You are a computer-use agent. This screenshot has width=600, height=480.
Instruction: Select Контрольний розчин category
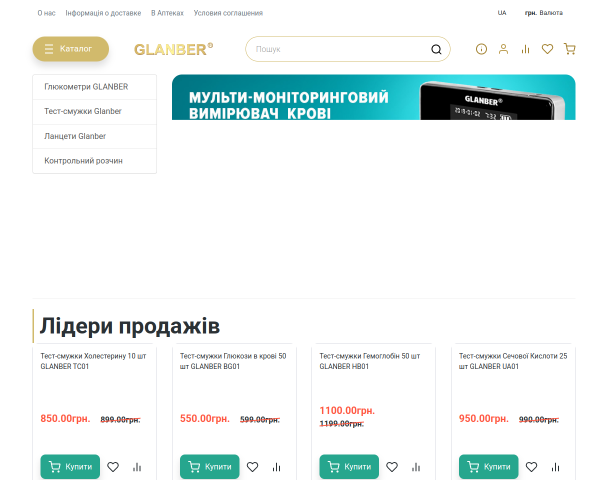(95, 161)
